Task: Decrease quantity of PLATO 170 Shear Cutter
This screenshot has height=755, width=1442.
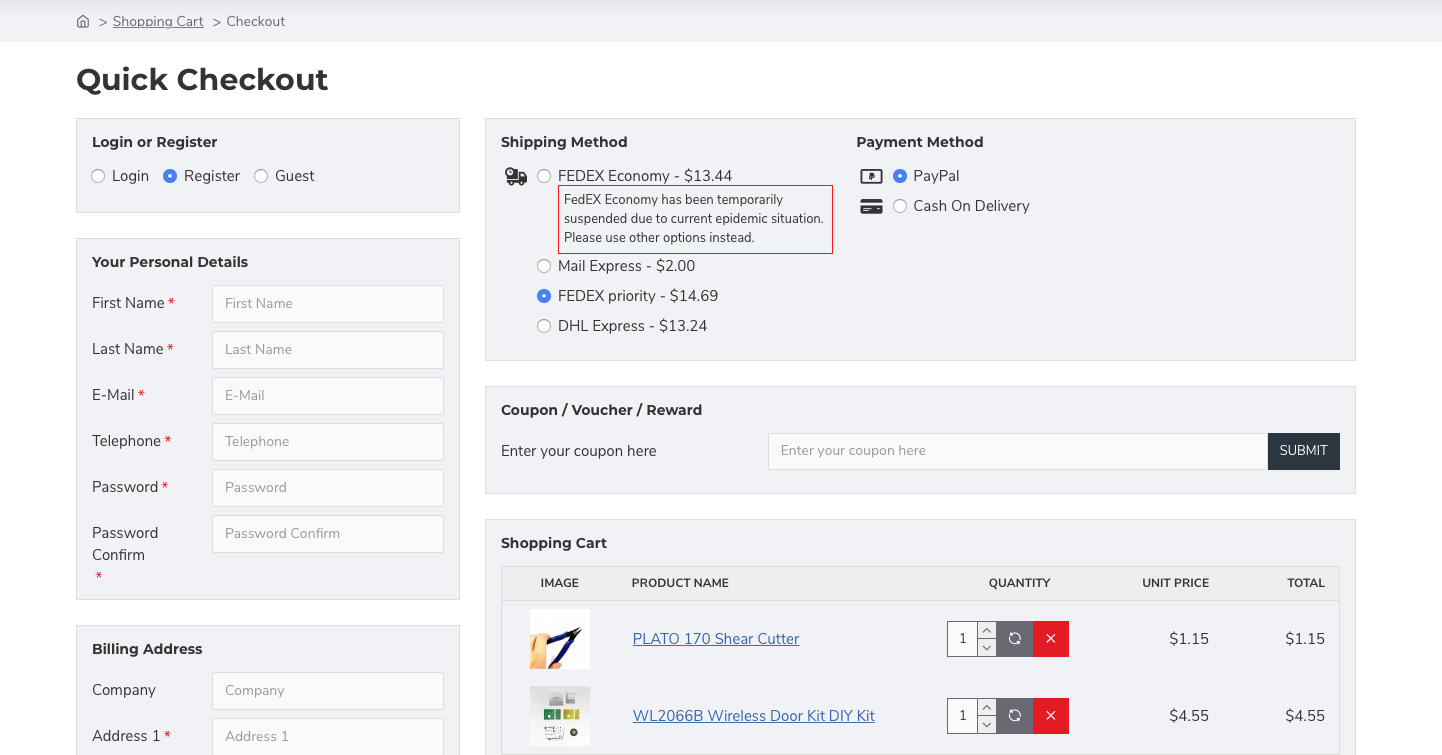Action: pyautogui.click(x=987, y=648)
